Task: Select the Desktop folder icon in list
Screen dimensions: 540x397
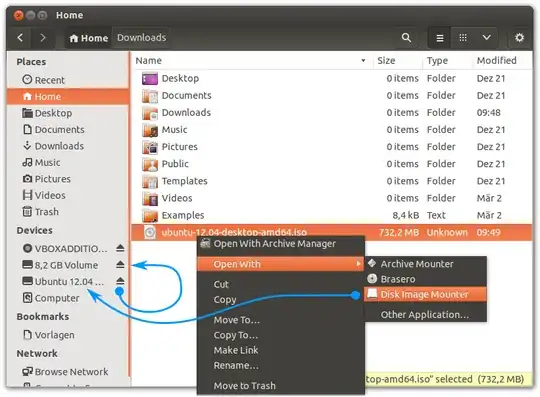Action: pos(150,79)
